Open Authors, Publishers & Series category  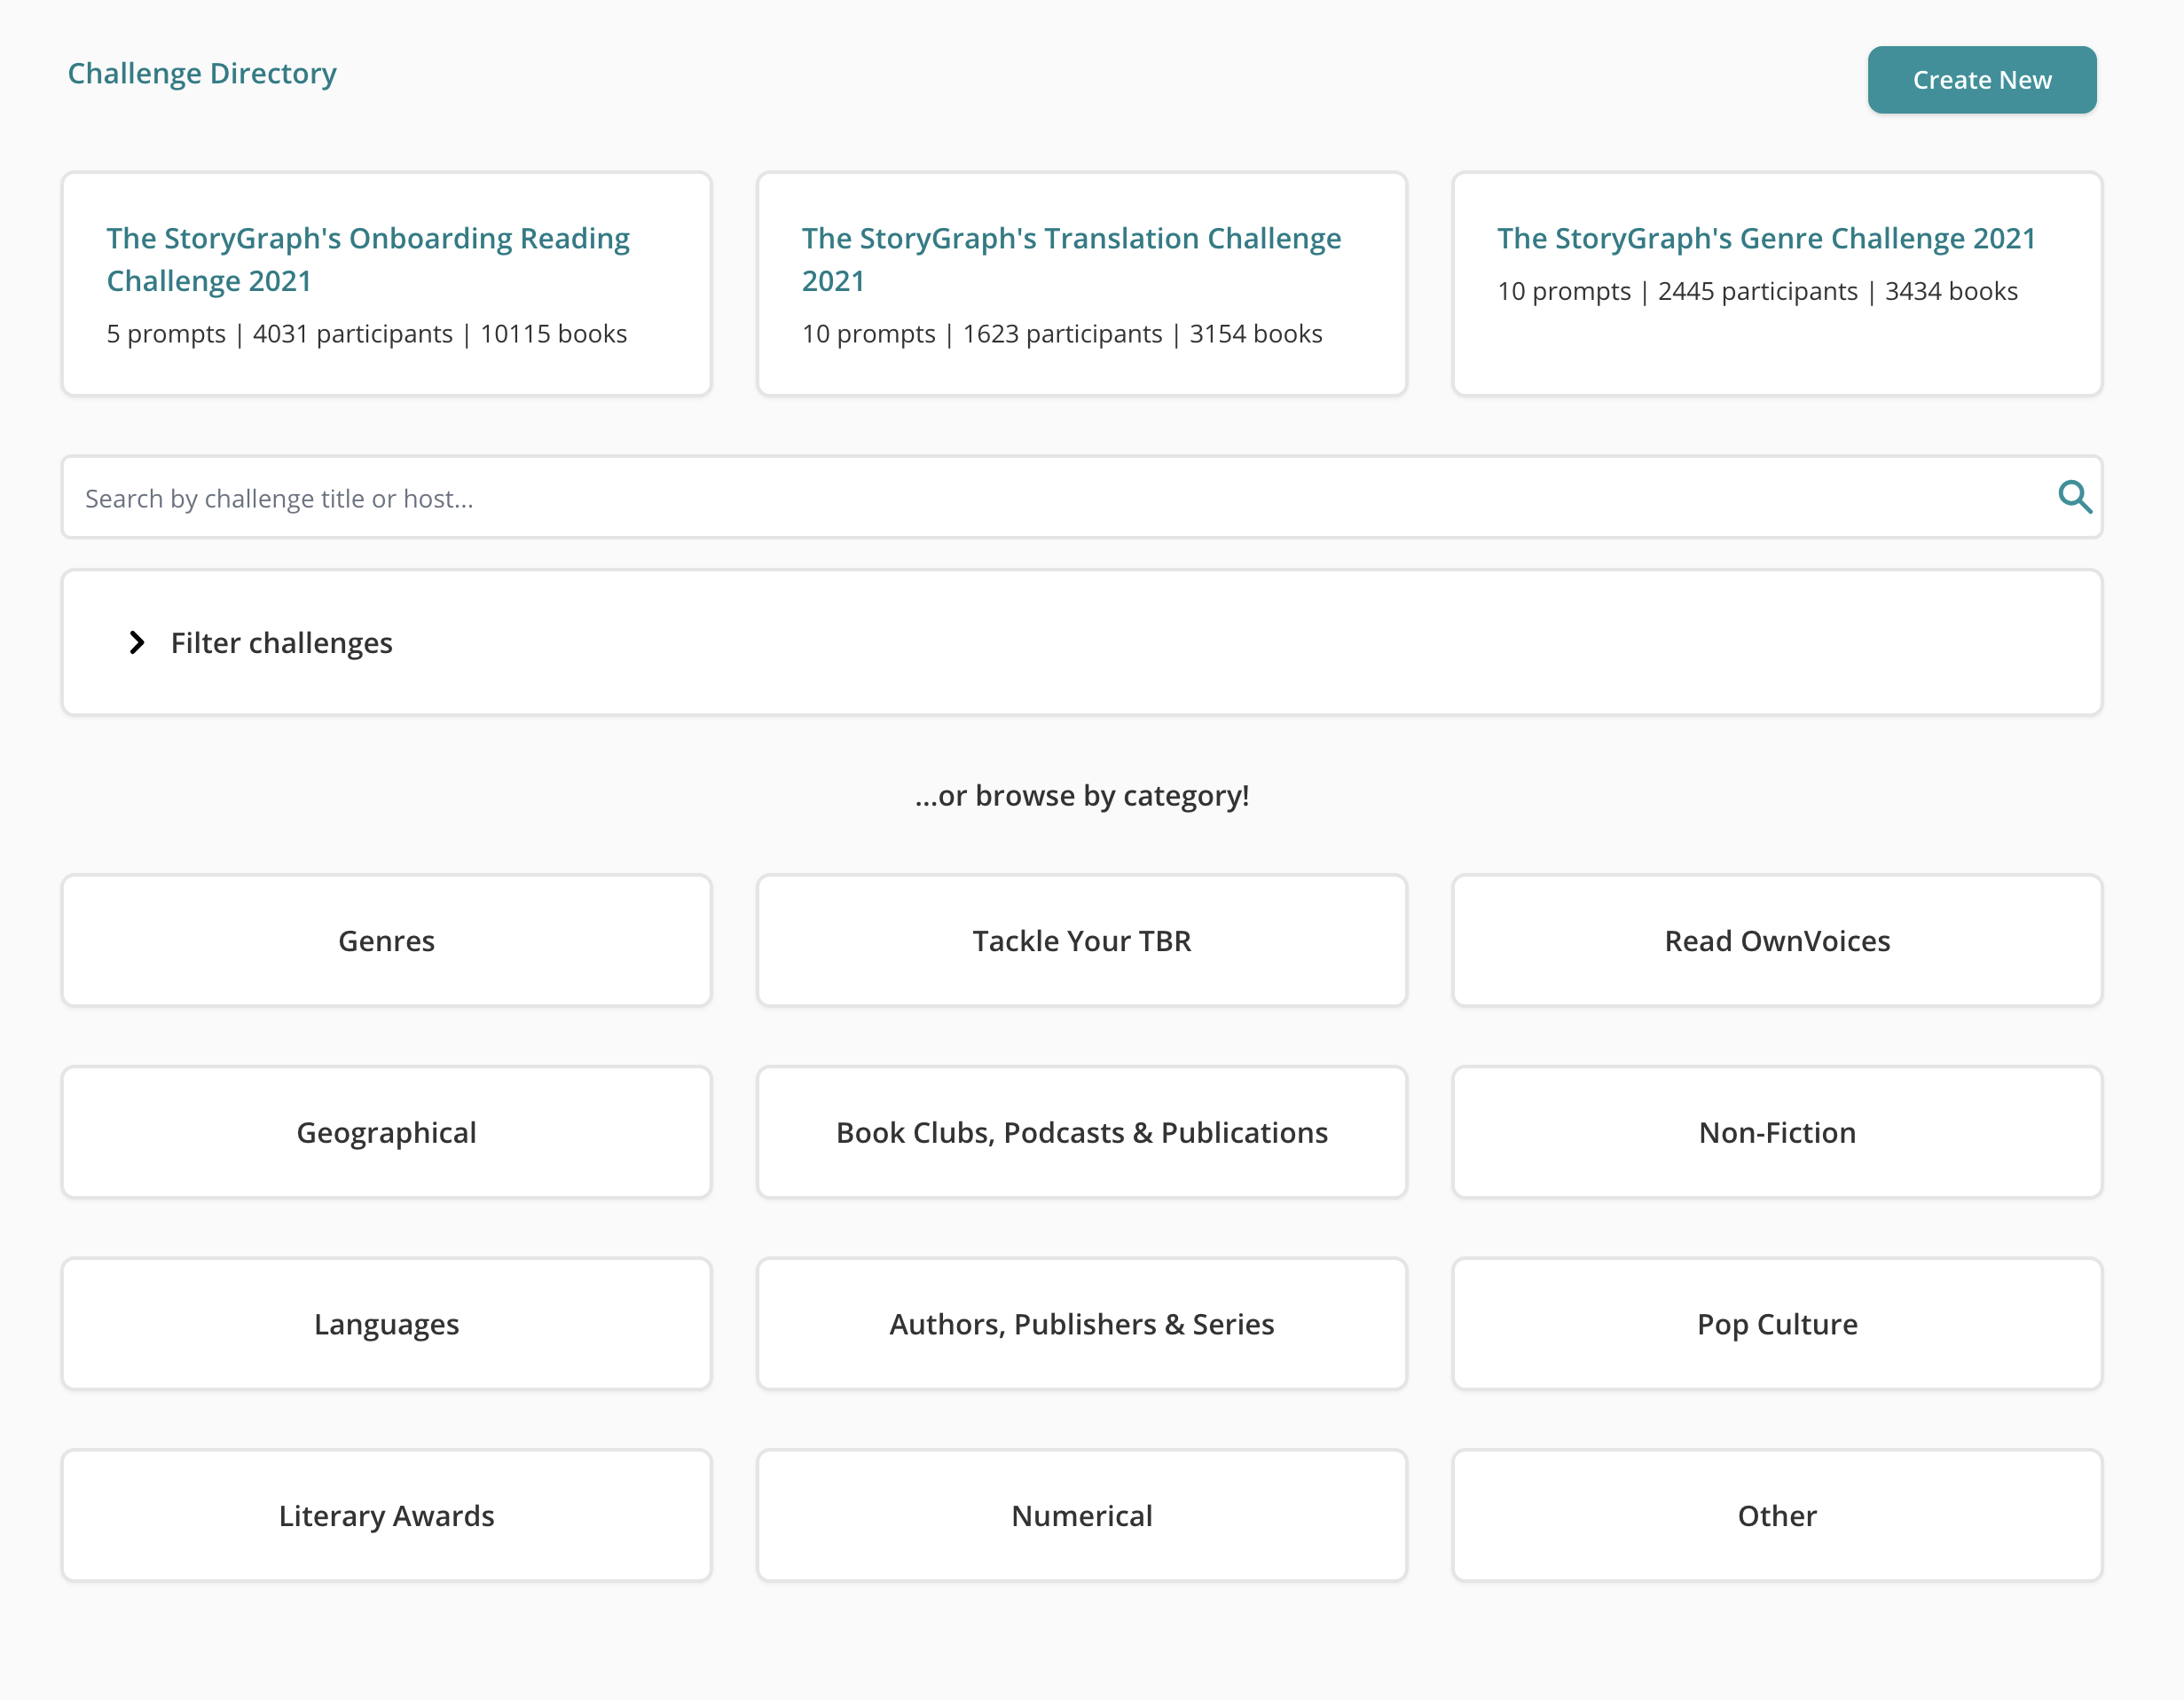(x=1081, y=1324)
